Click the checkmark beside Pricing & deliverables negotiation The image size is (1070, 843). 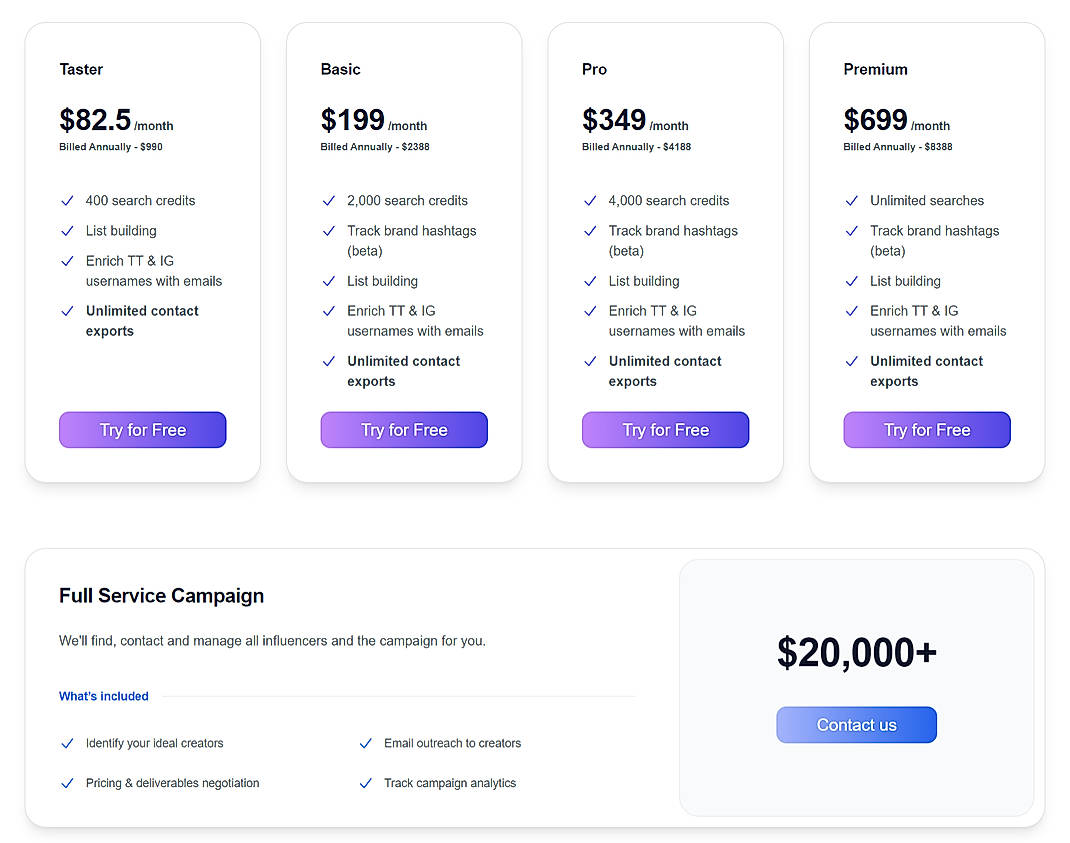click(66, 783)
